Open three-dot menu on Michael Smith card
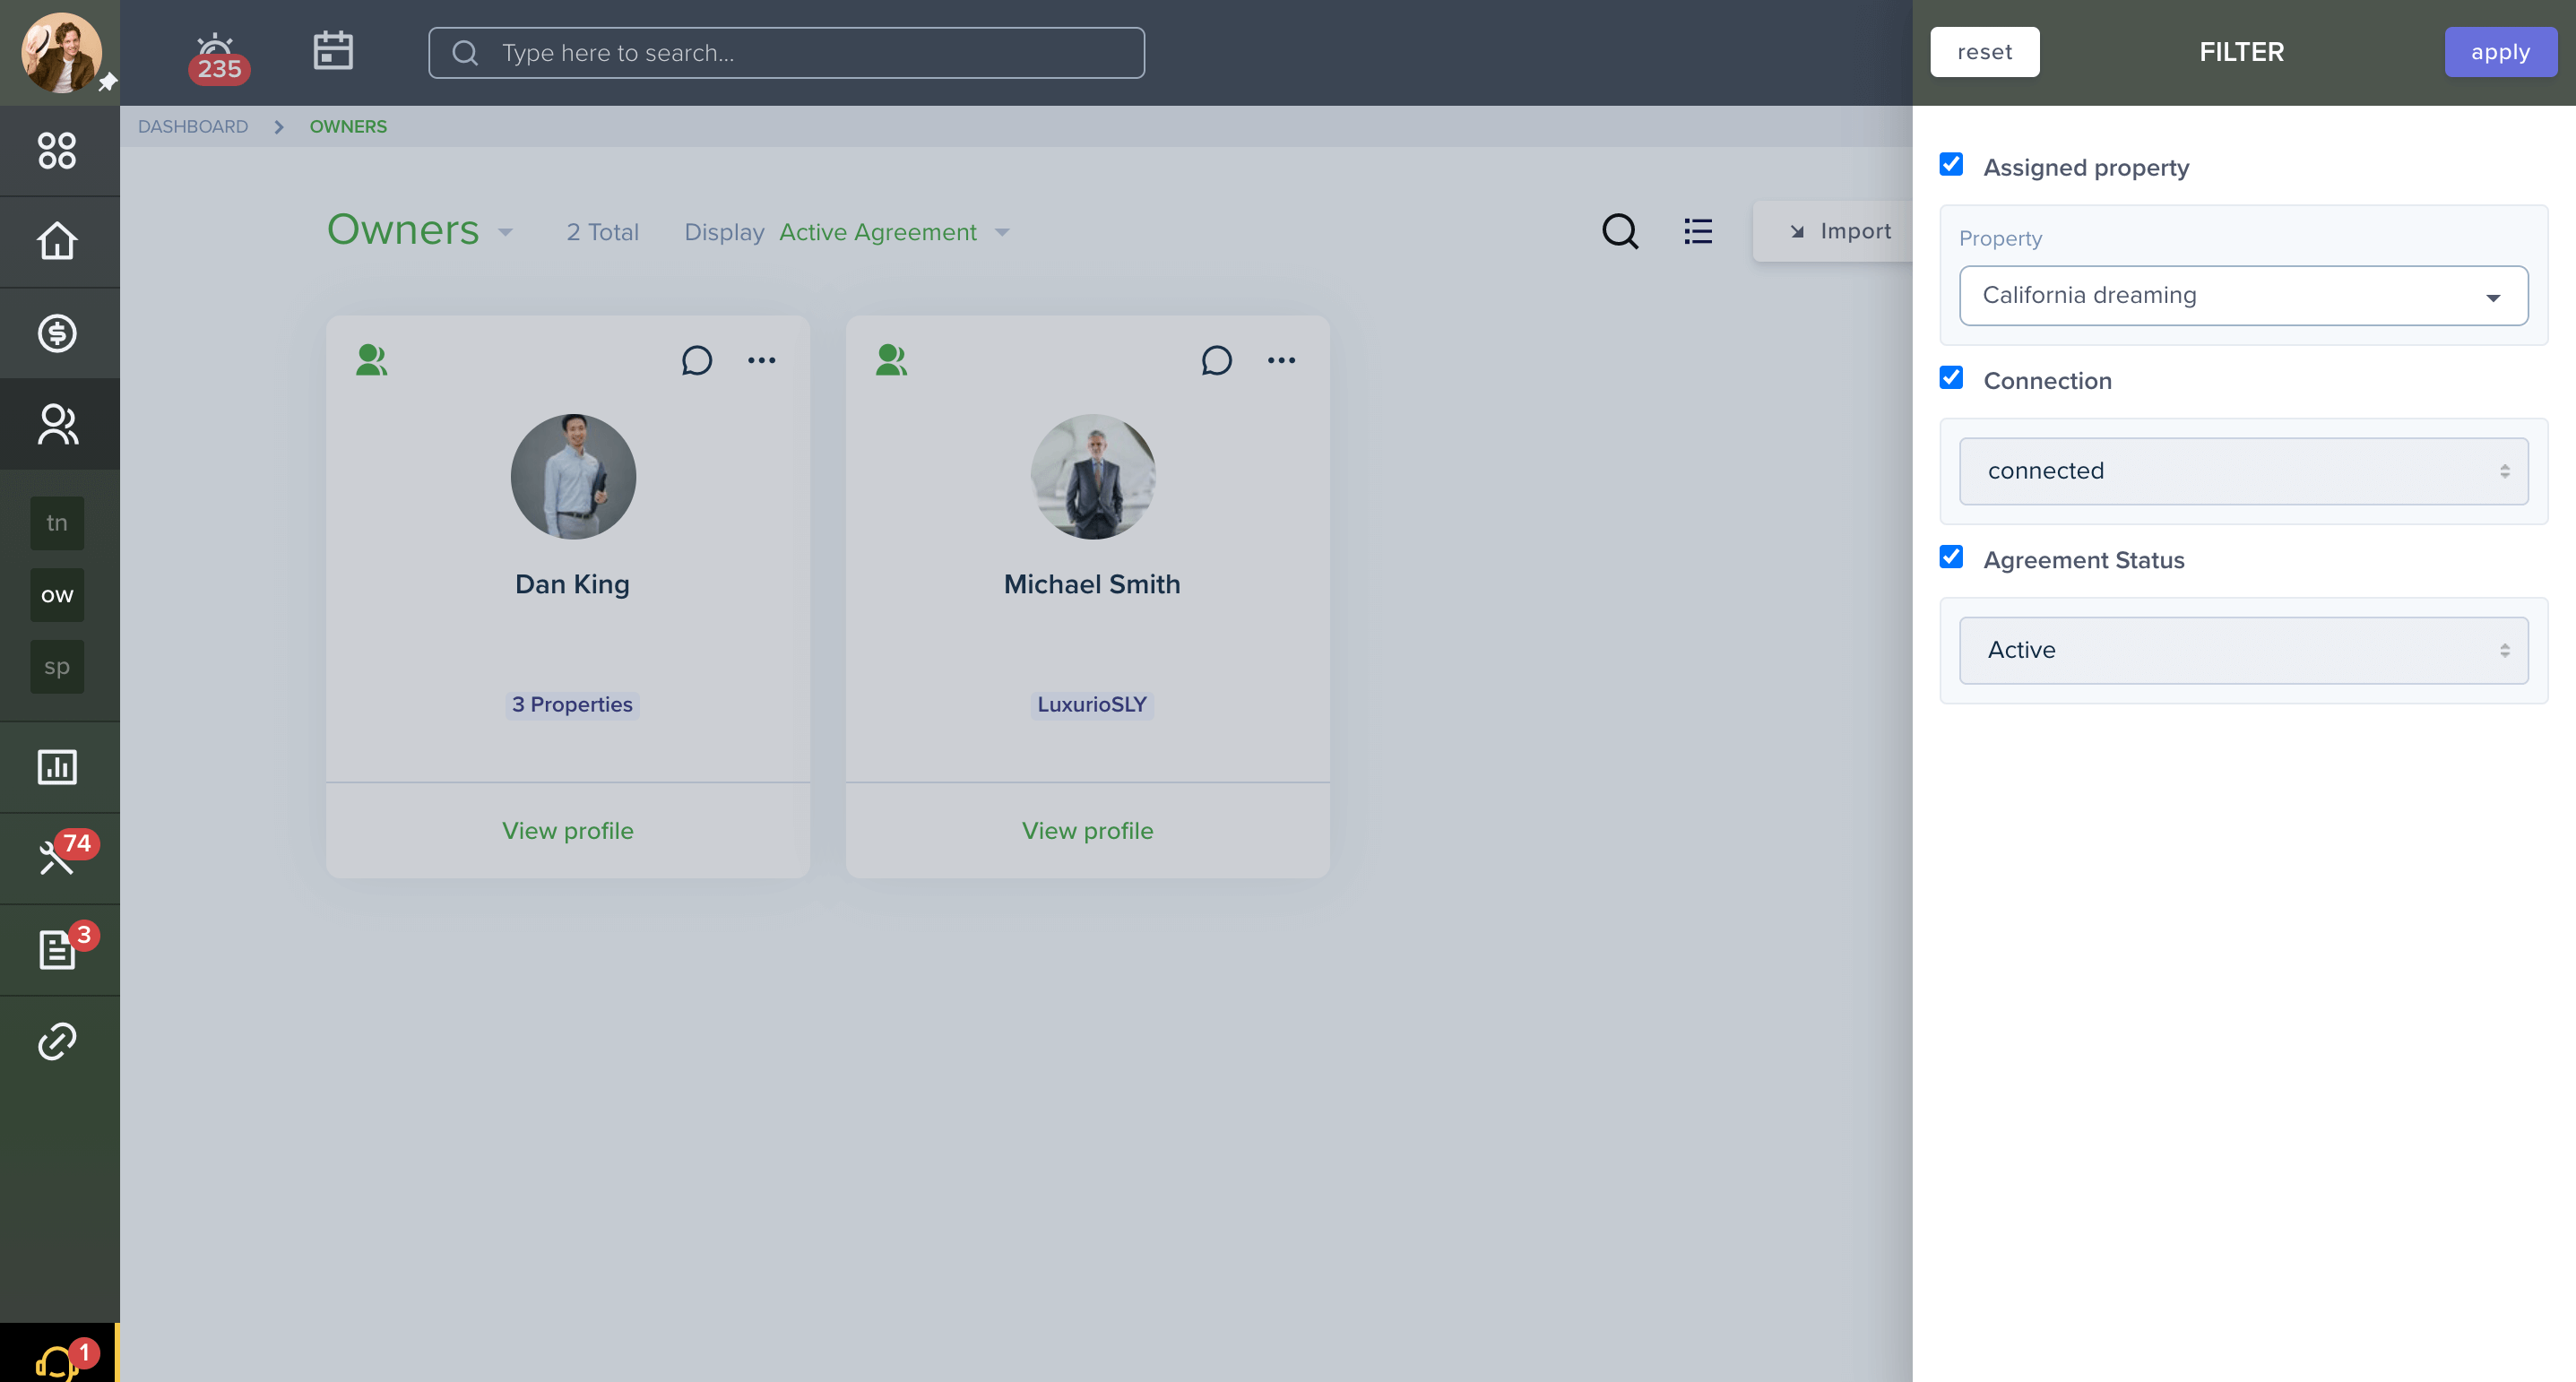The height and width of the screenshot is (1382, 2576). tap(1282, 360)
